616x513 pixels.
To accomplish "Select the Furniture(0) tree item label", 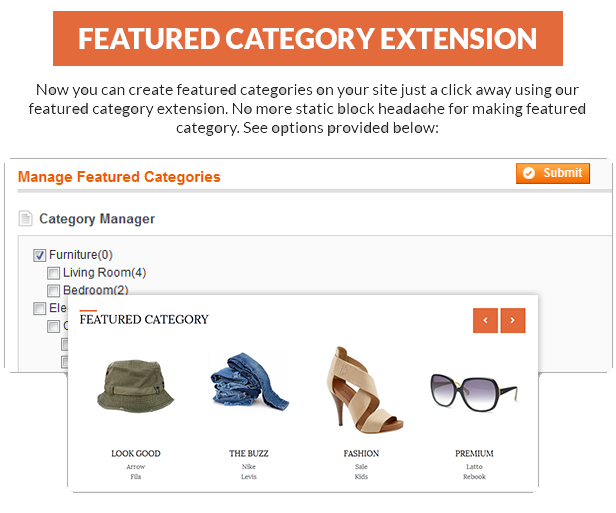I will [x=81, y=255].
